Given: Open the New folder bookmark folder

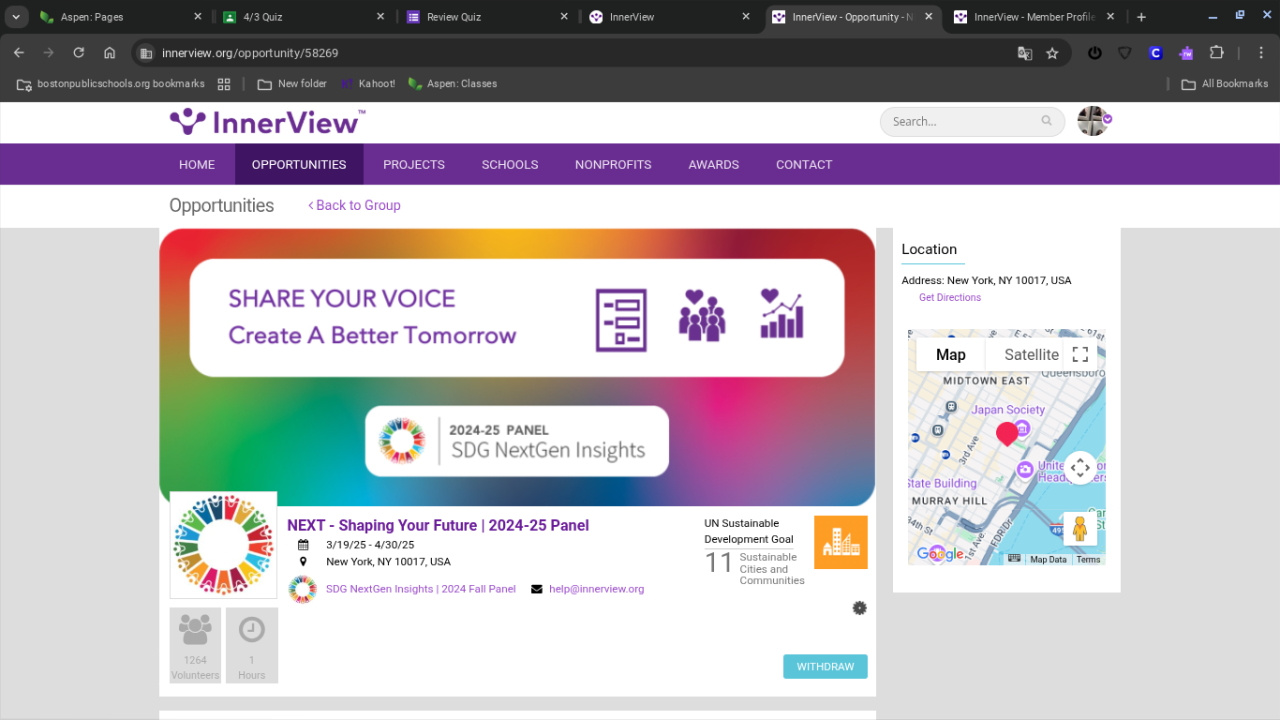Looking at the screenshot, I should click(292, 84).
